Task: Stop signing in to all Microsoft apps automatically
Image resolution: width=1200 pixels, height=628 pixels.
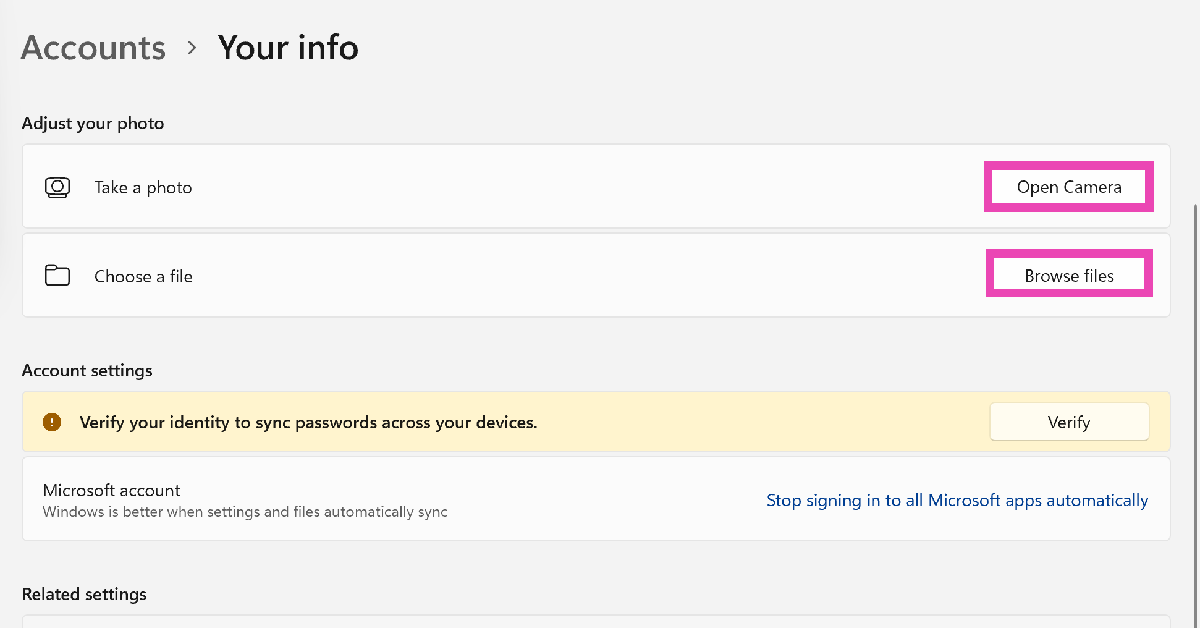Action: coord(957,500)
